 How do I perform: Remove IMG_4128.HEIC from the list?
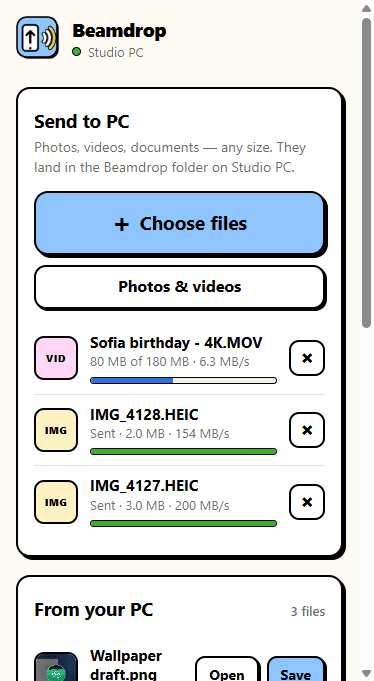point(307,430)
